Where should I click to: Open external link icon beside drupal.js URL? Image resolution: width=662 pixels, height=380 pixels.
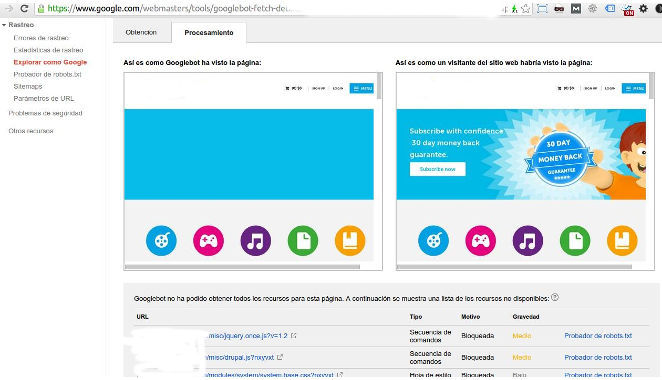pyautogui.click(x=280, y=357)
